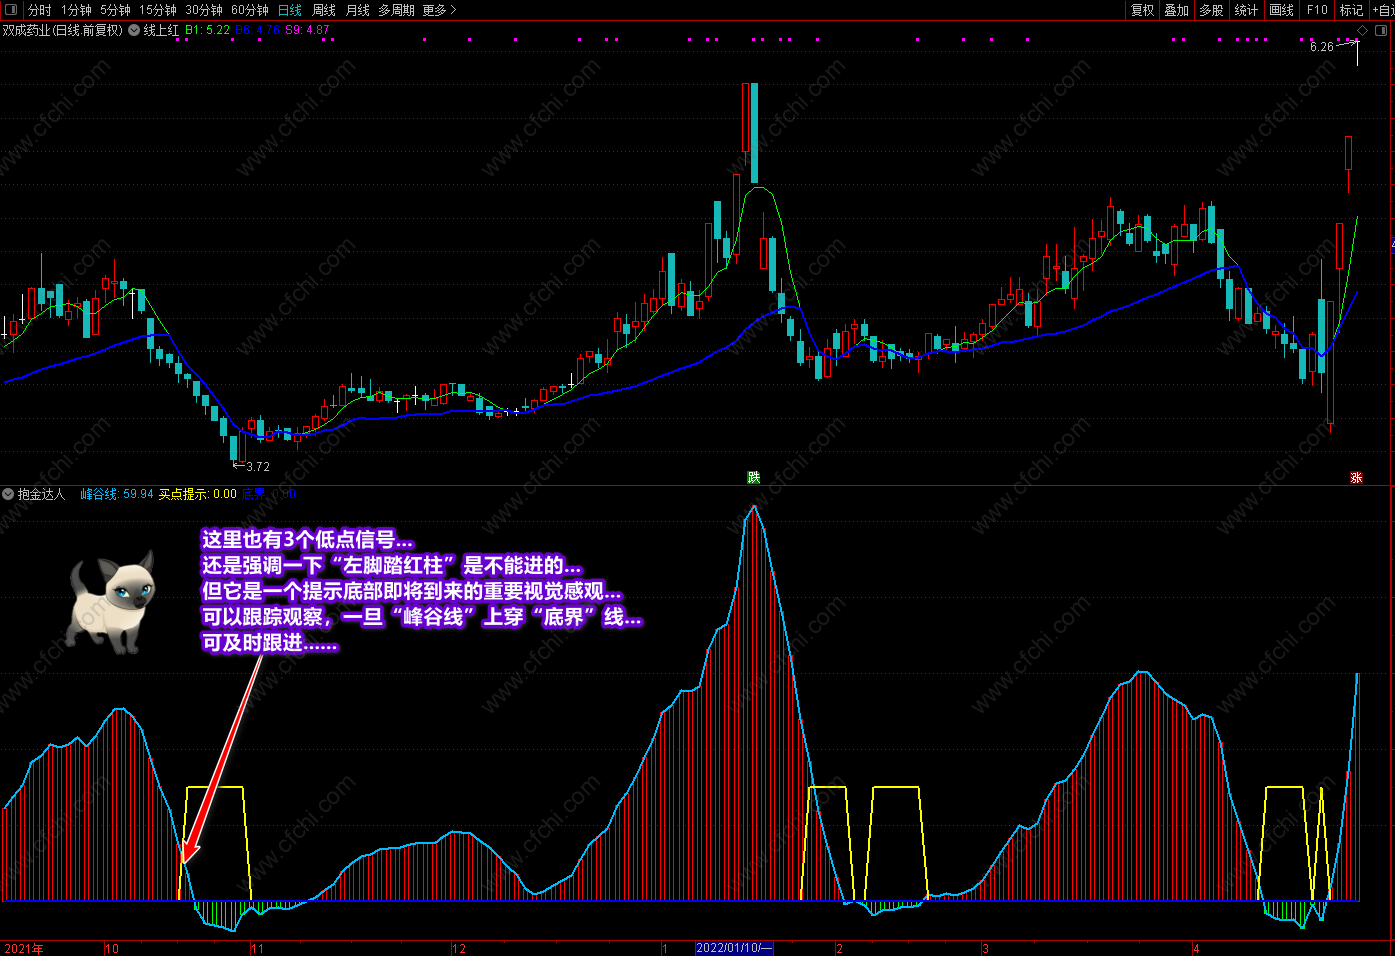This screenshot has height=956, width=1395.
Task: Expand the 更多 periods menu
Action: click(440, 10)
